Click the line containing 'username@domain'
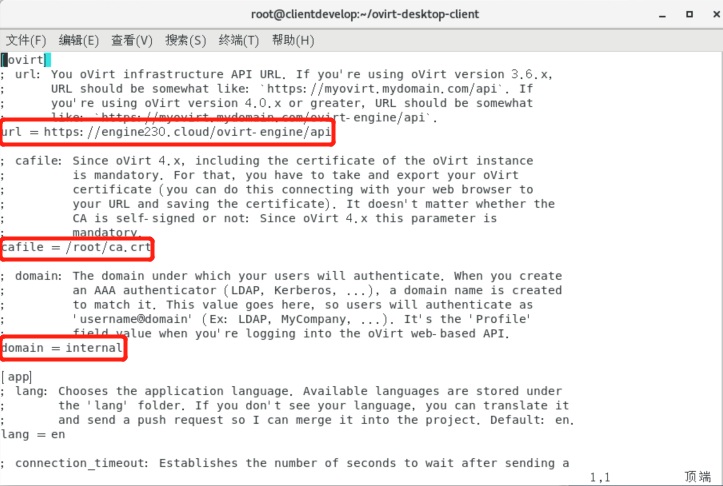 [x=302, y=319]
